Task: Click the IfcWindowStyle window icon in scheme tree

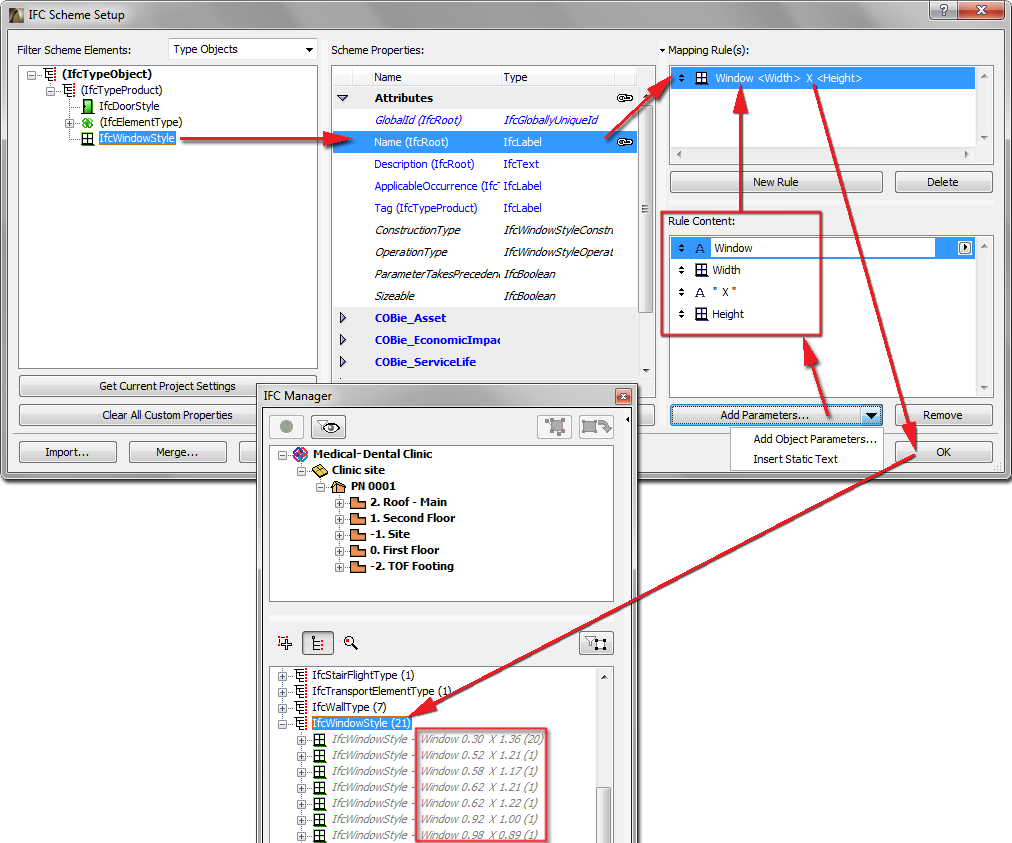Action: (88, 138)
